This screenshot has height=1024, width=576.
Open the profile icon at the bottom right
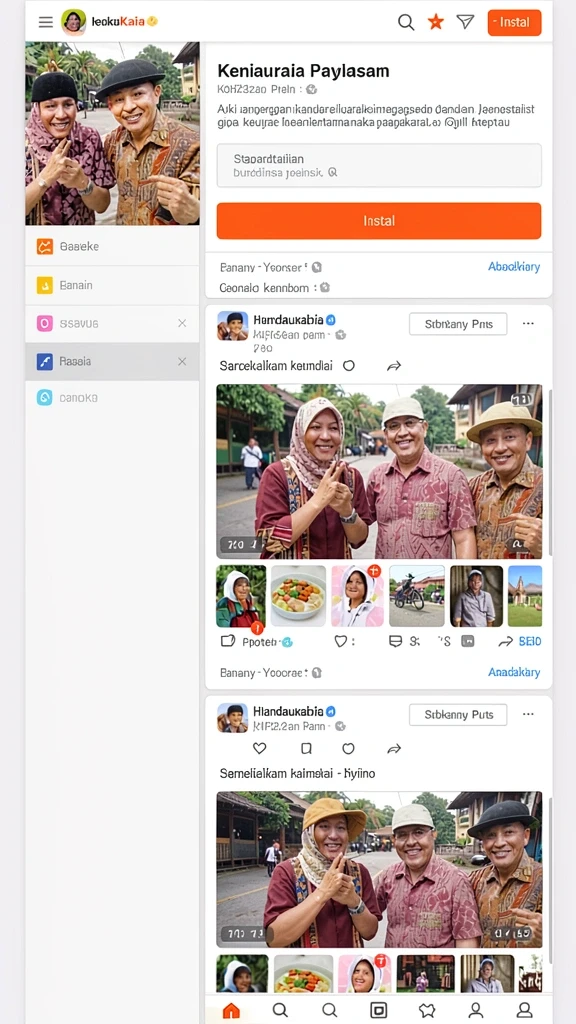(524, 1010)
